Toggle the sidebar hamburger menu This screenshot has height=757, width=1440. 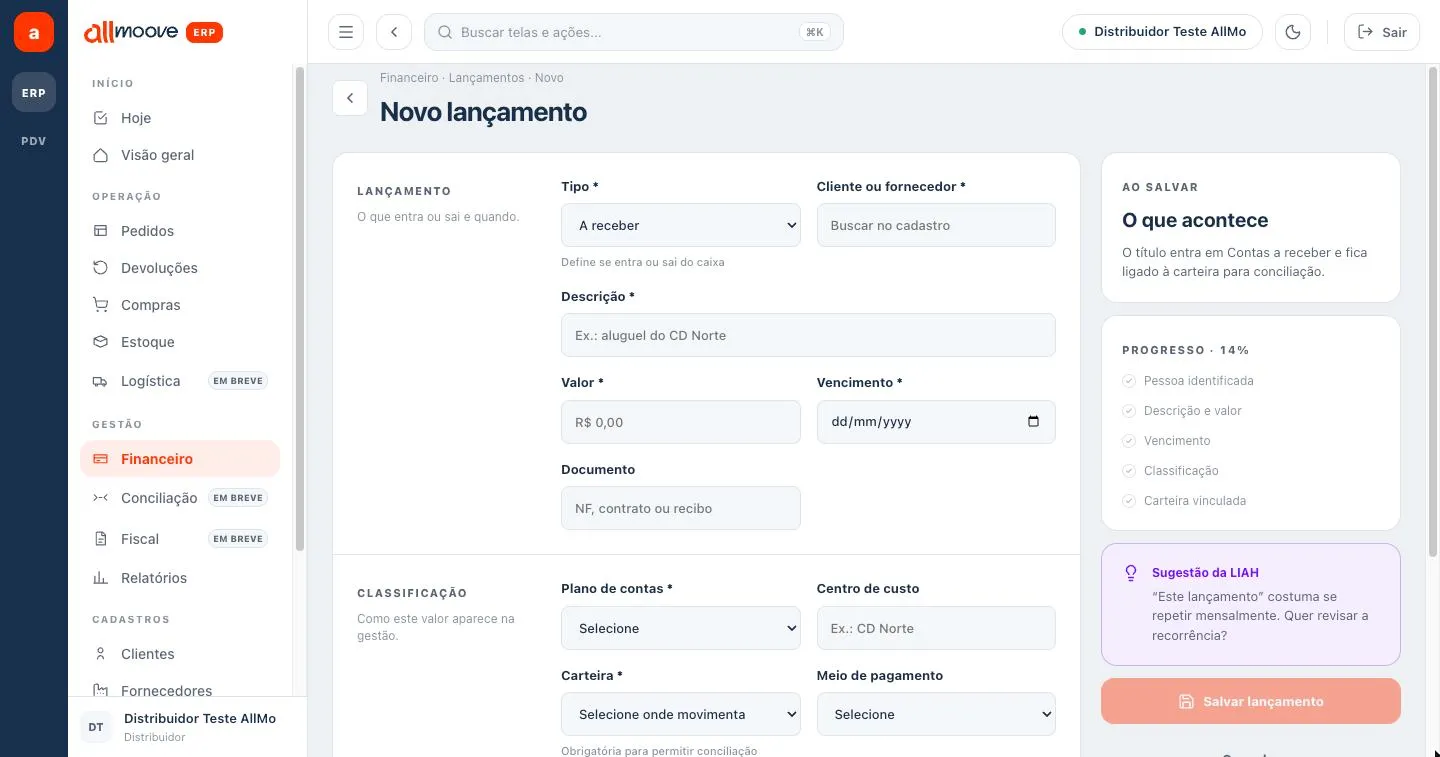pos(346,32)
